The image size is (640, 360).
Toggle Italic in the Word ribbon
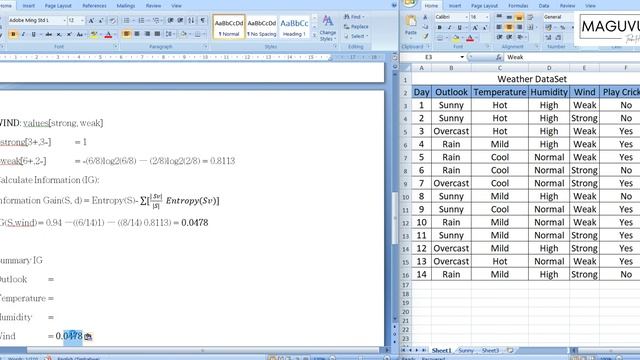tap(23, 34)
